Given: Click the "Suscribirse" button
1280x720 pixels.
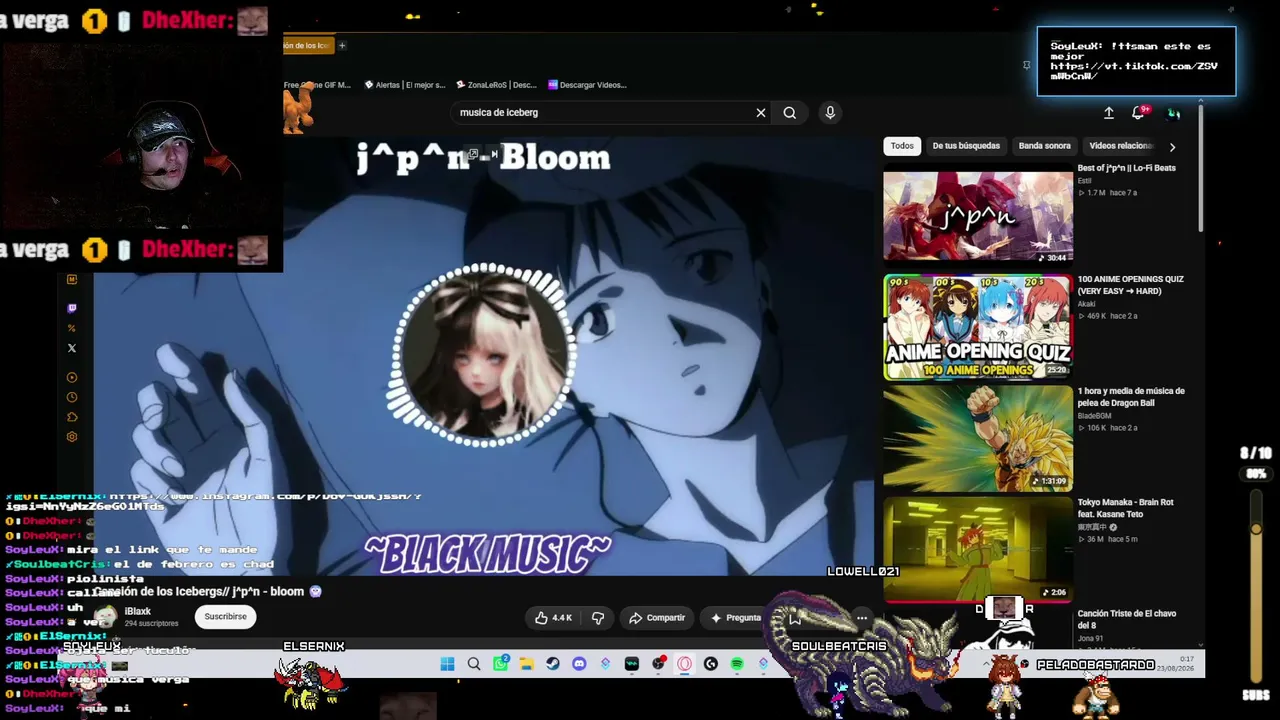Looking at the screenshot, I should 225,617.
